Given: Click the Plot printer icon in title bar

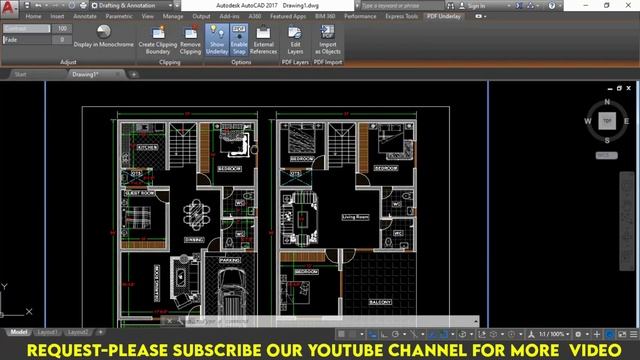Looking at the screenshot, I should click(83, 6).
